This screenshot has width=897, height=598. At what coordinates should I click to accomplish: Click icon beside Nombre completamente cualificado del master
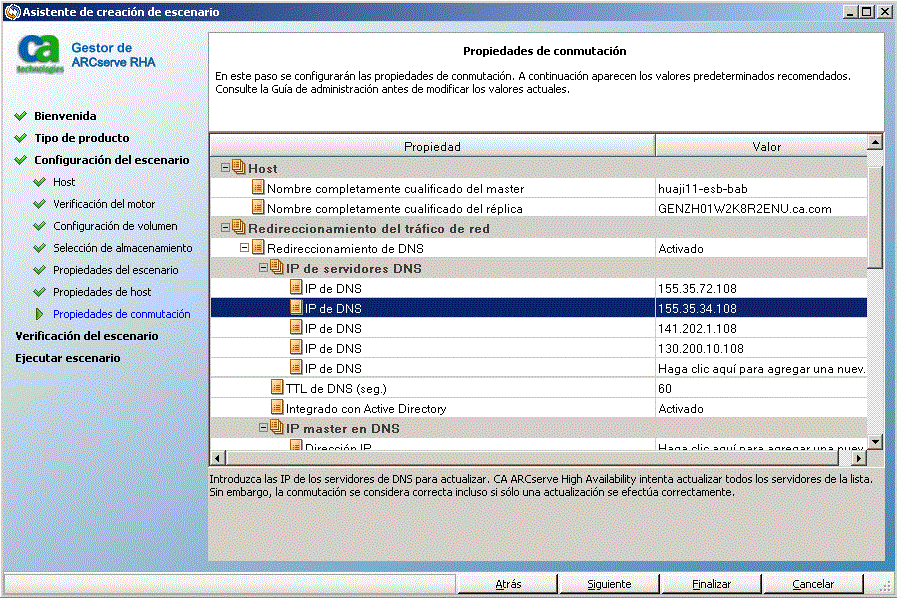click(258, 188)
